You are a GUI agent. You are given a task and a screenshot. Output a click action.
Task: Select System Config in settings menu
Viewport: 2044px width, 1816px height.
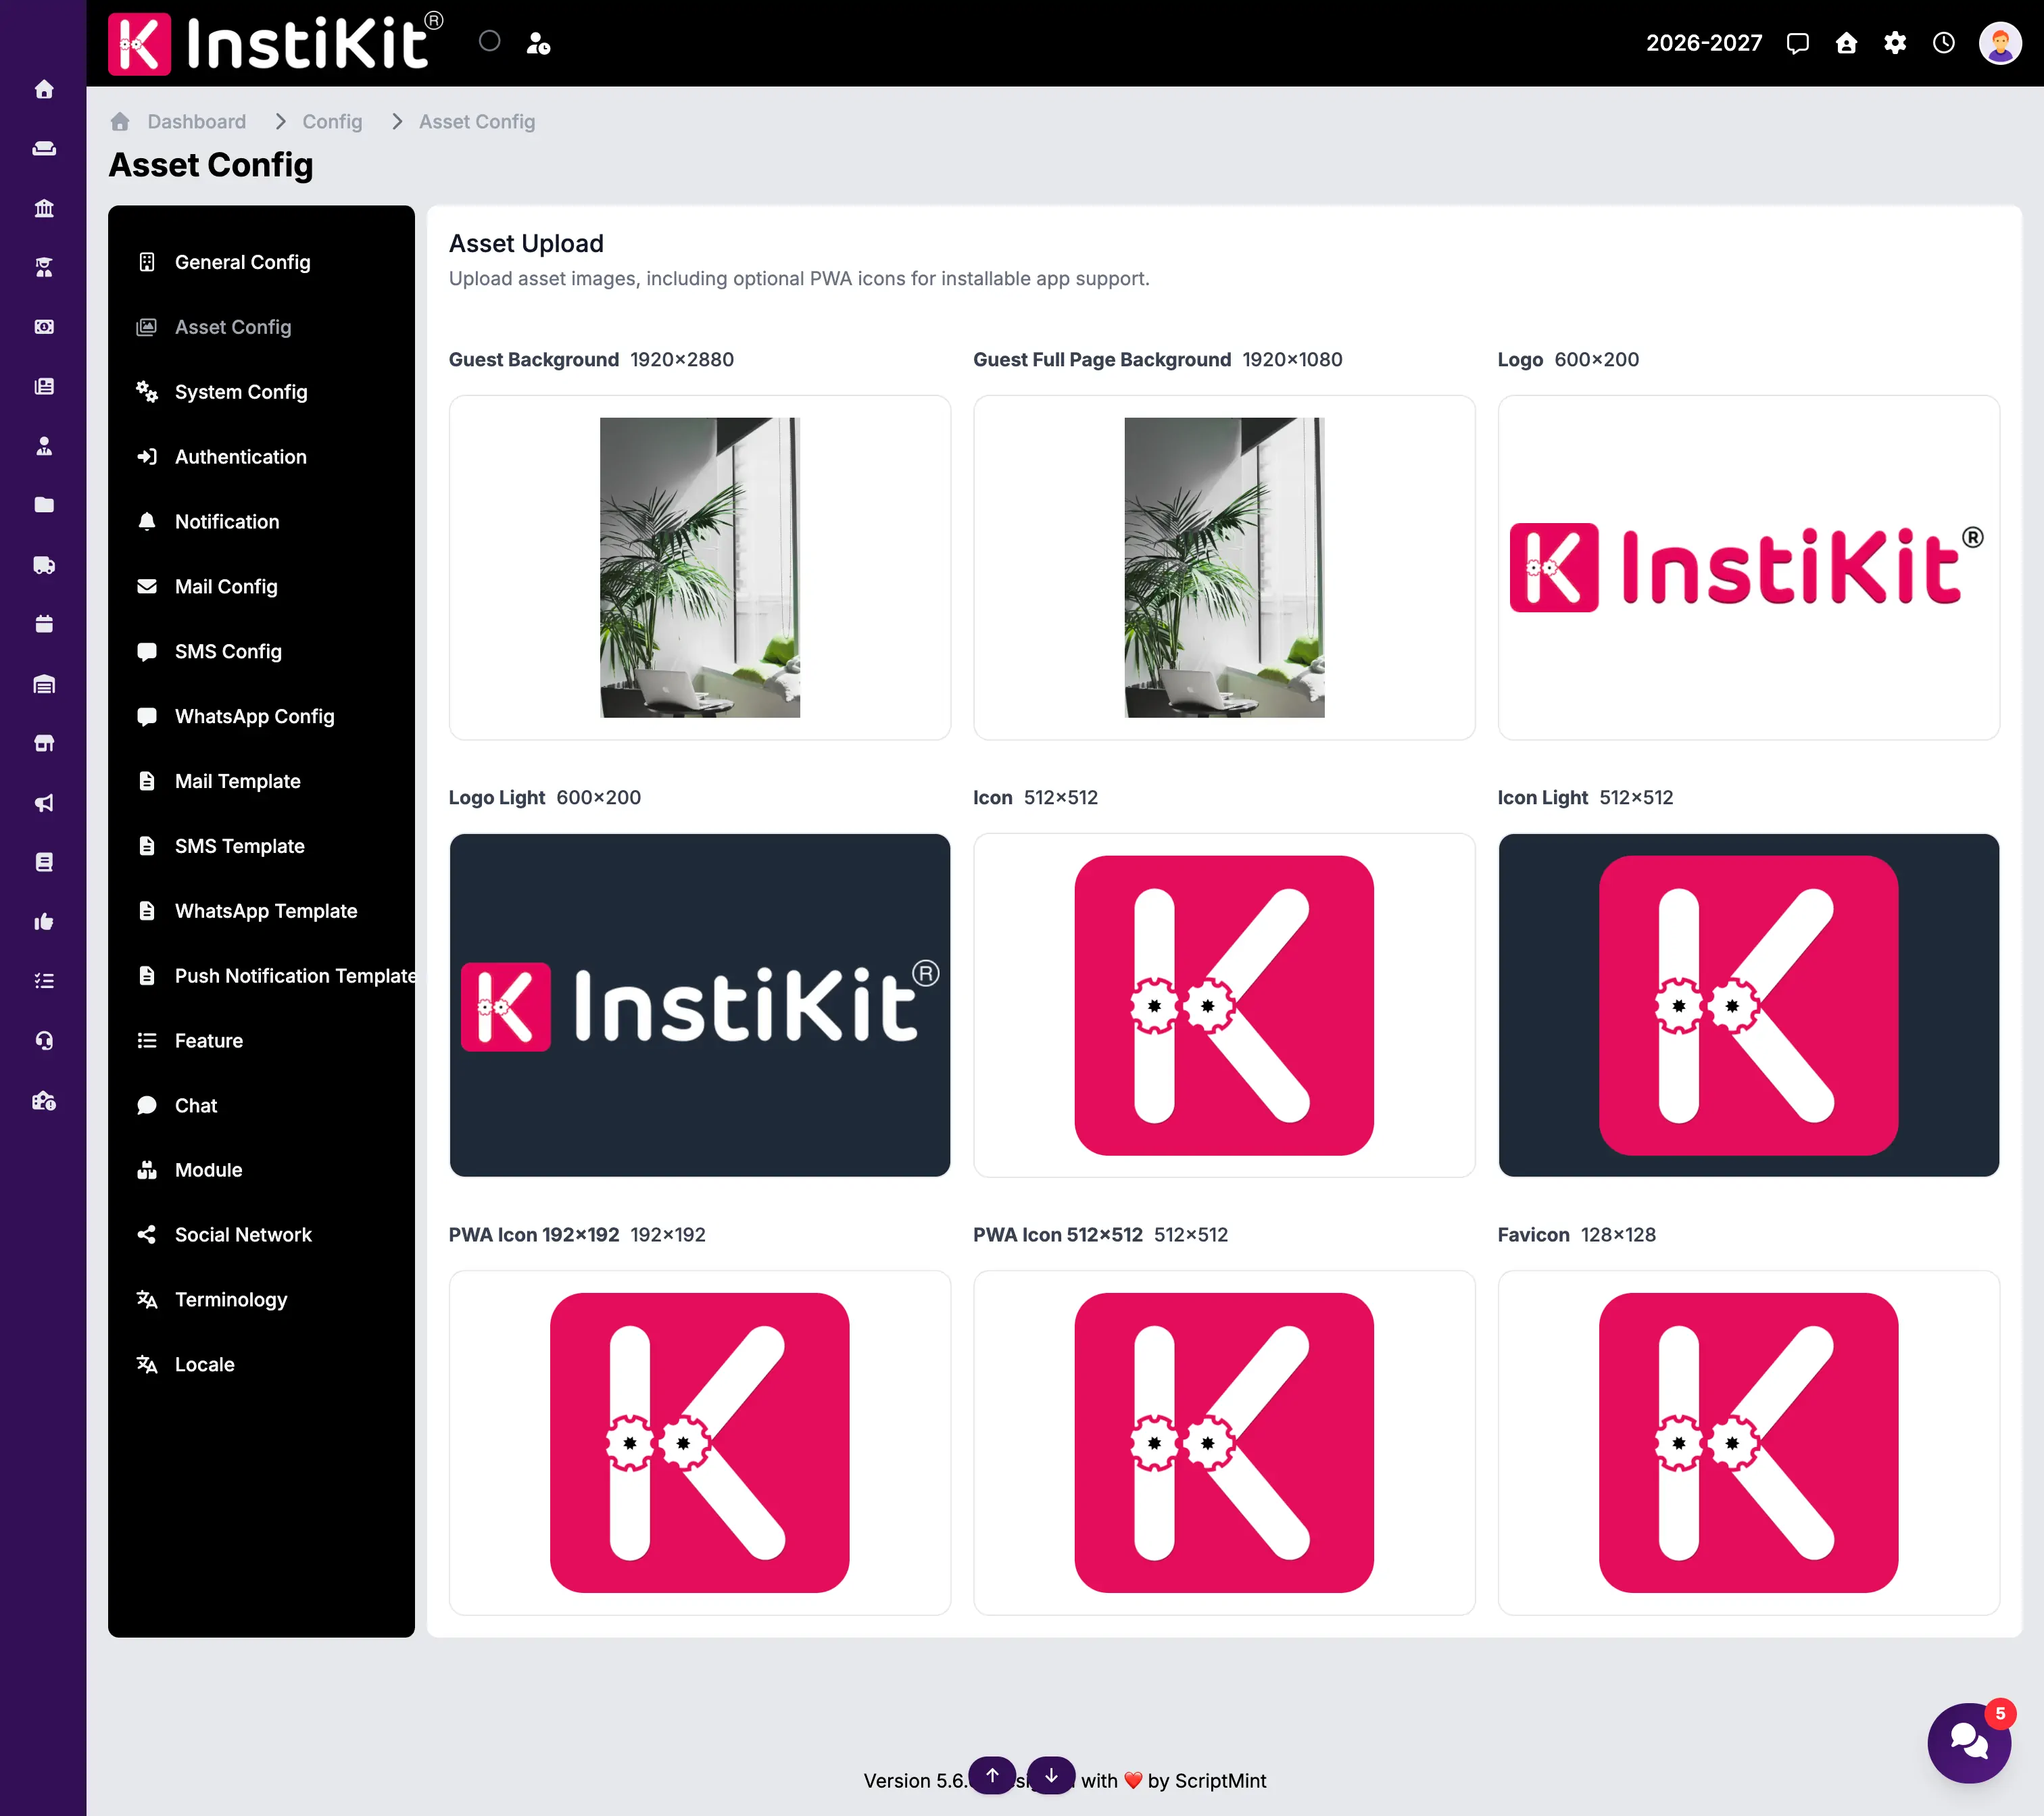click(x=261, y=392)
